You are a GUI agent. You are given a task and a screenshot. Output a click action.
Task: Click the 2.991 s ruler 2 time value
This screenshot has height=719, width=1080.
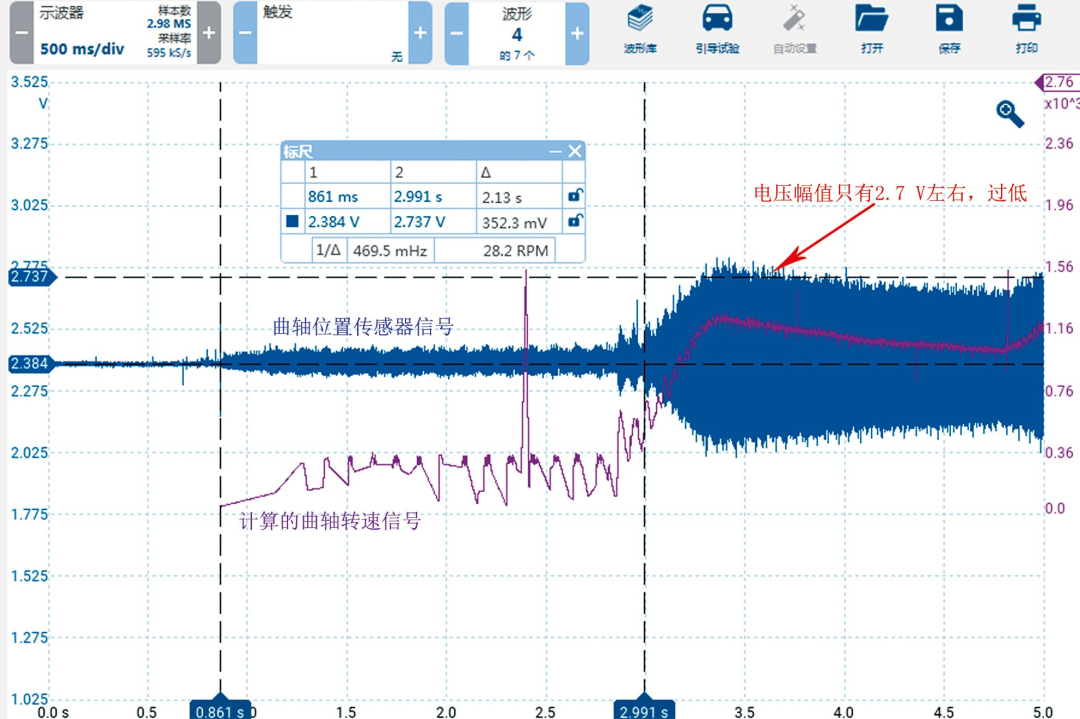click(x=418, y=197)
